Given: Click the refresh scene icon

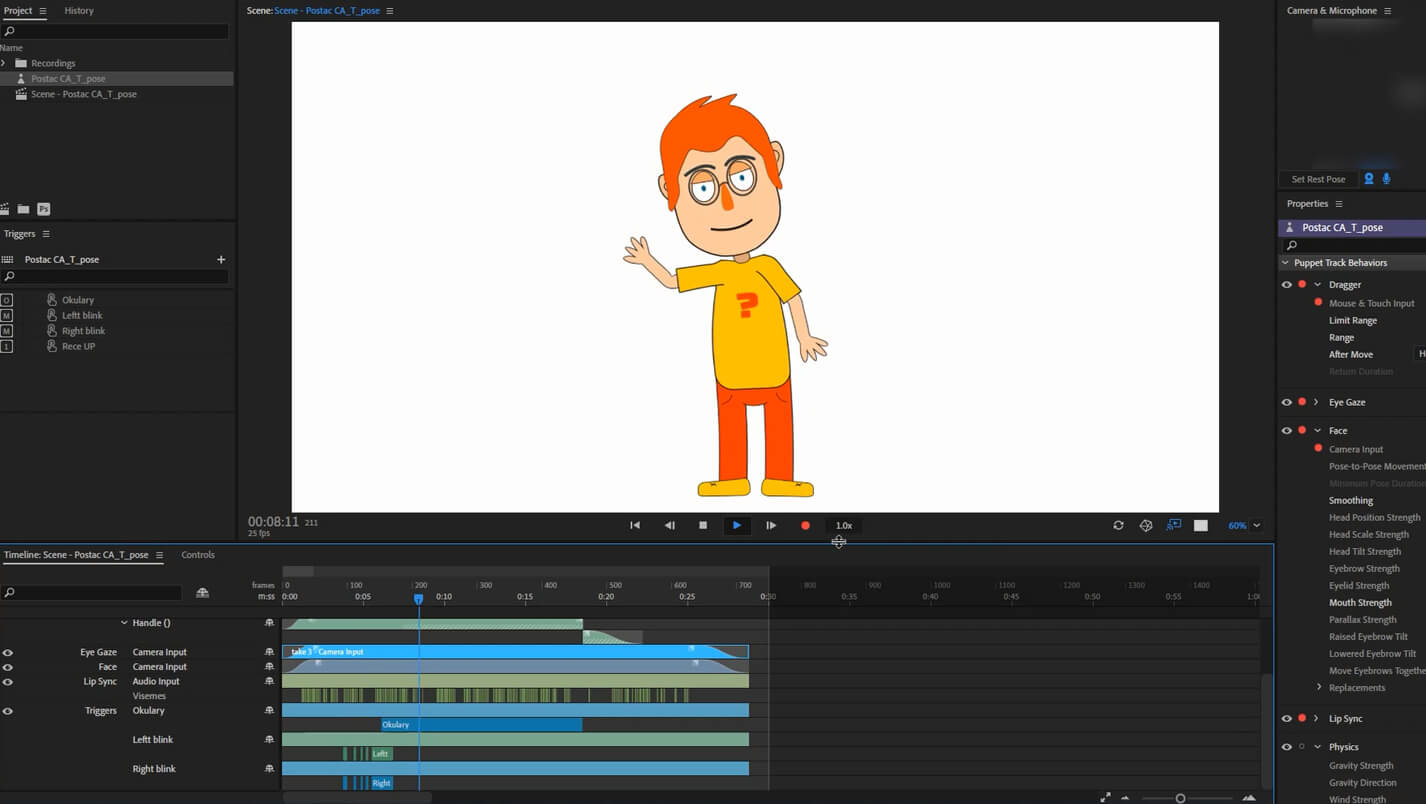Looking at the screenshot, I should tap(1118, 525).
